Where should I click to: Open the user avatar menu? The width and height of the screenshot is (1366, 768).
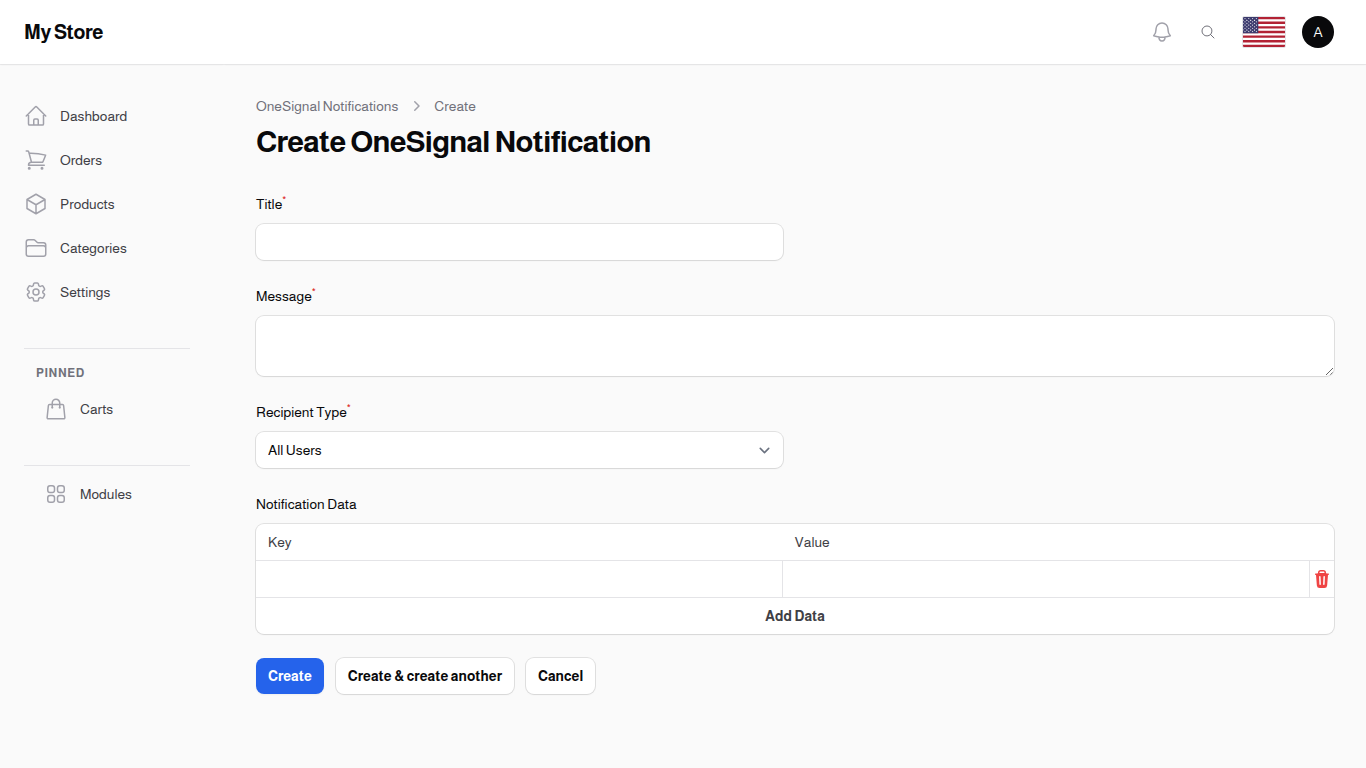click(x=1317, y=31)
